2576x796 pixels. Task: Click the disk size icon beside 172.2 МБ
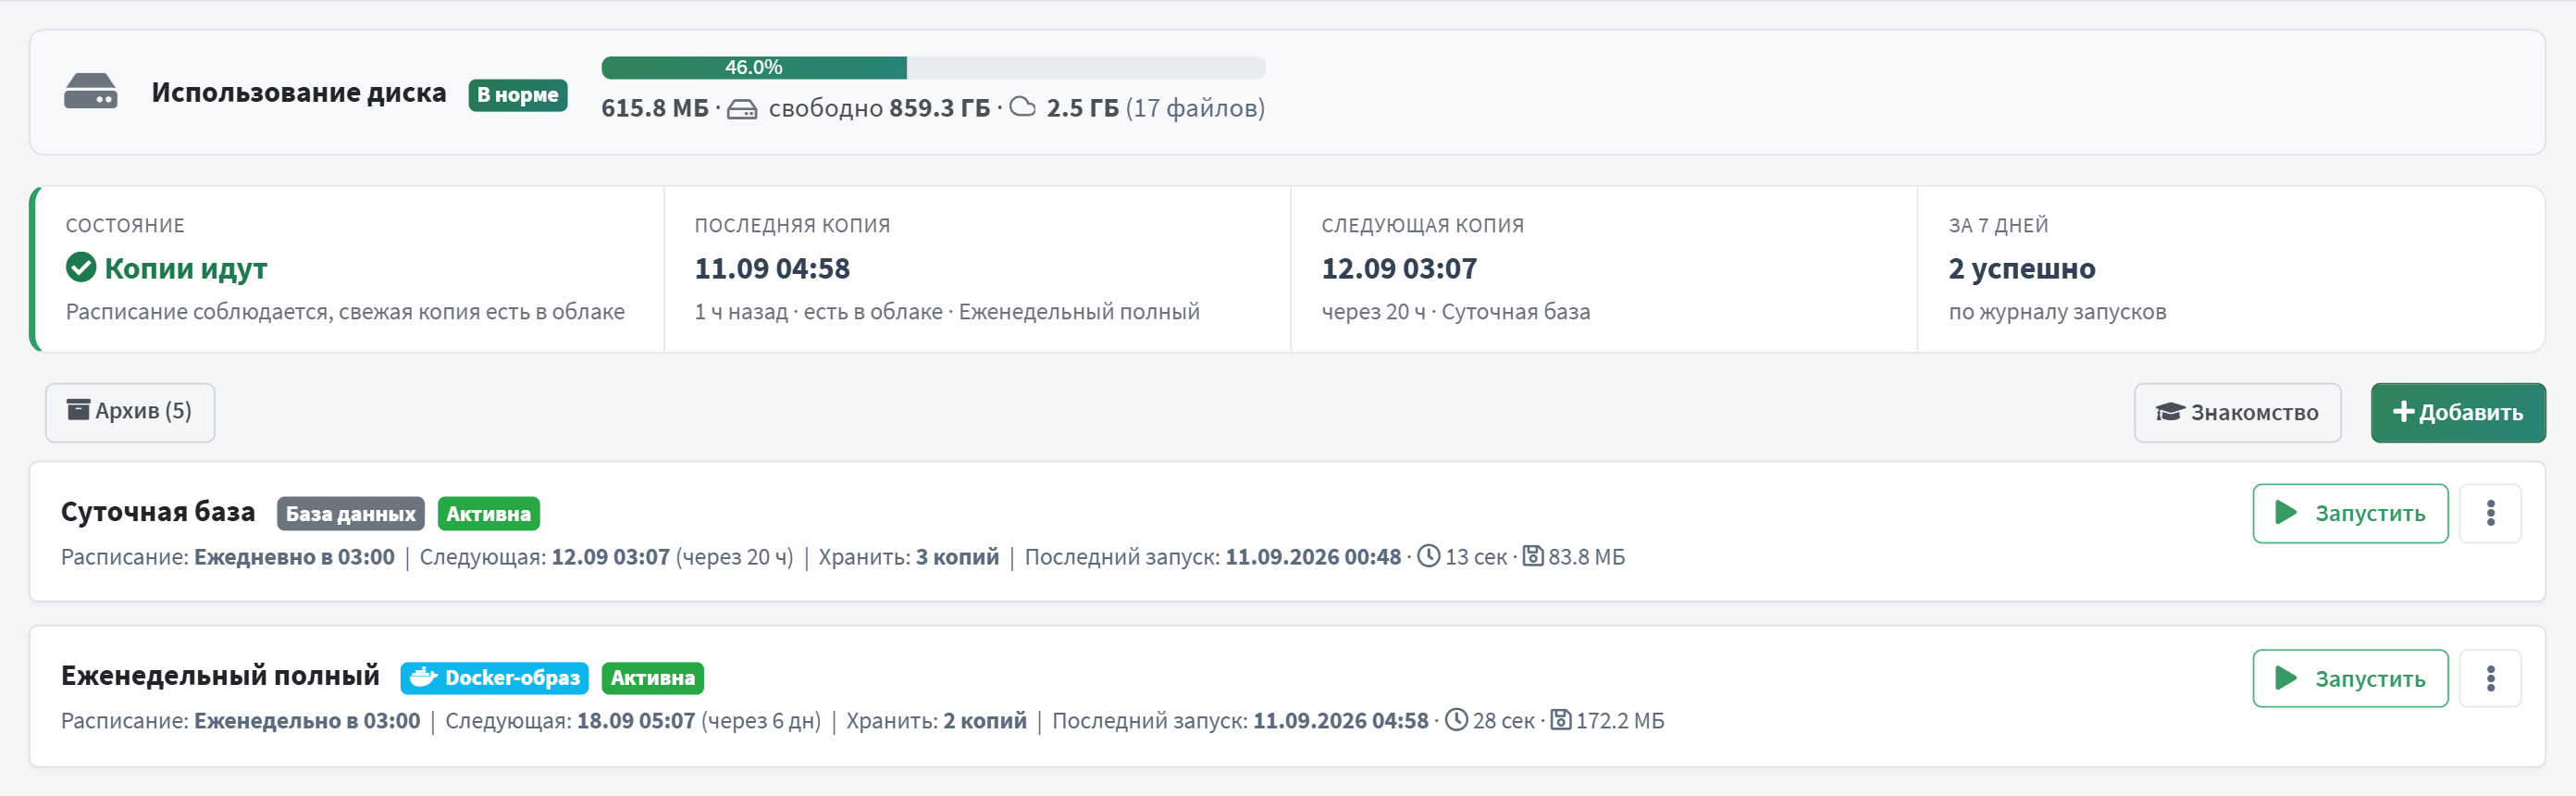tap(1561, 720)
